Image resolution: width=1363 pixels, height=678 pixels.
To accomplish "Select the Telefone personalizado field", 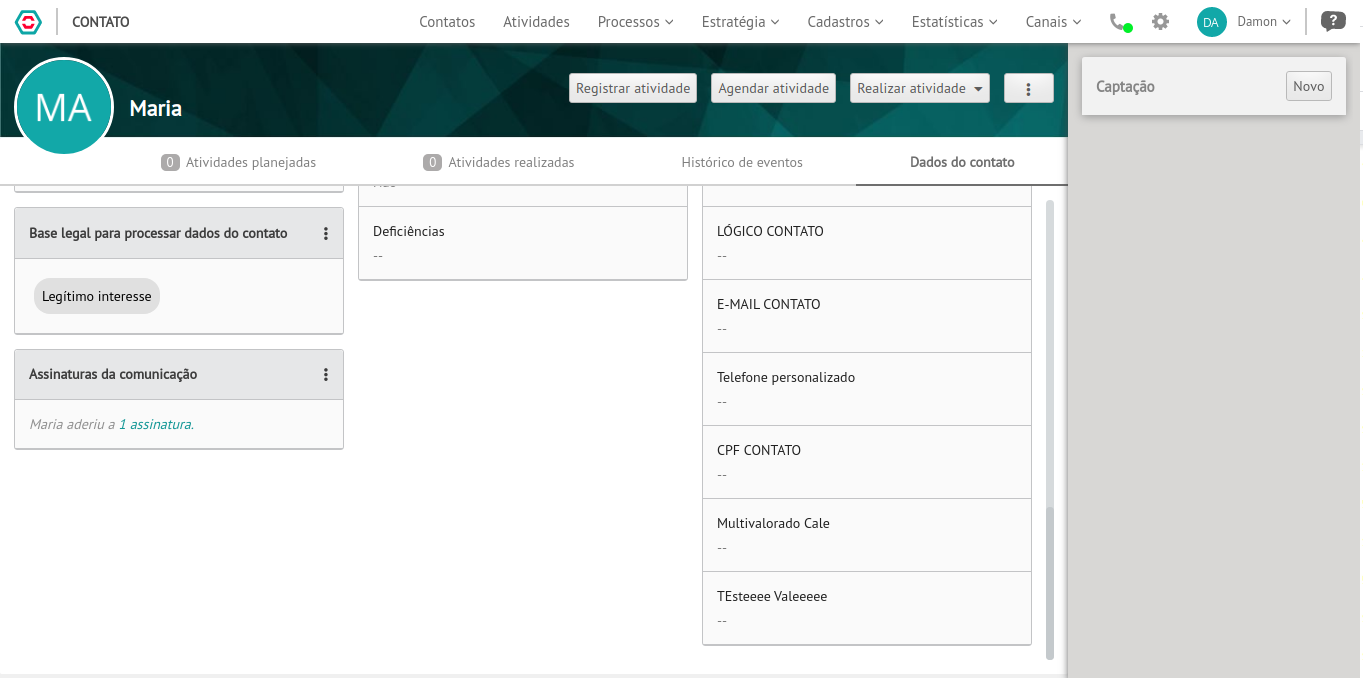I will [867, 389].
